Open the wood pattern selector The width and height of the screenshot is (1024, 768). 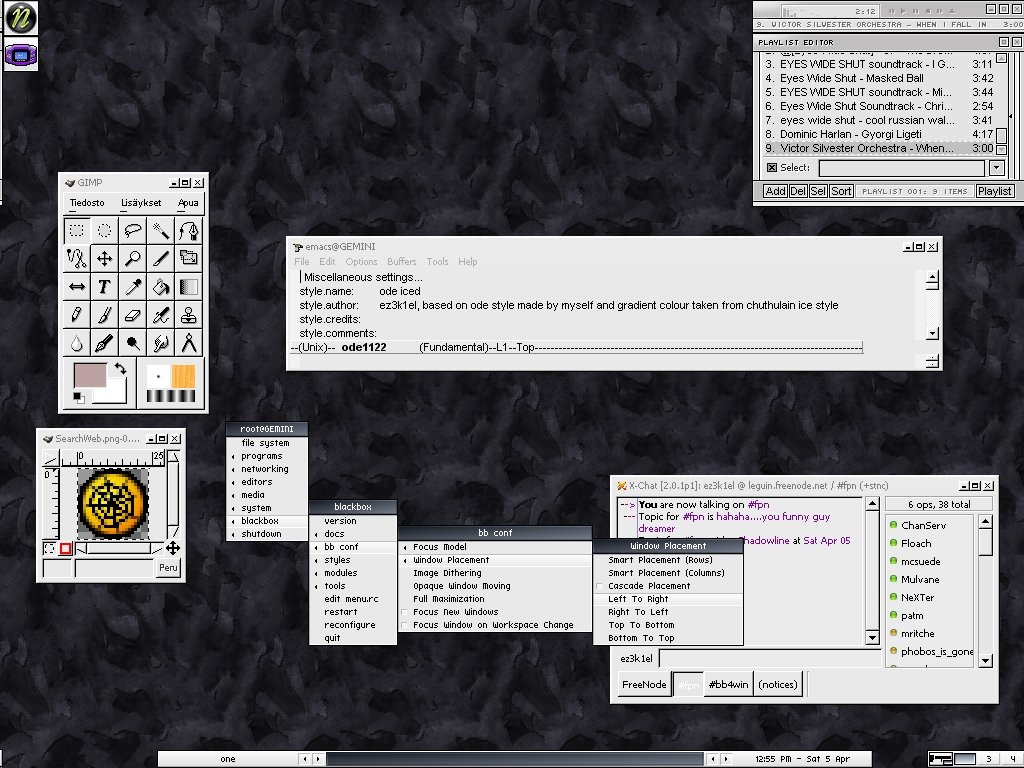pos(184,376)
